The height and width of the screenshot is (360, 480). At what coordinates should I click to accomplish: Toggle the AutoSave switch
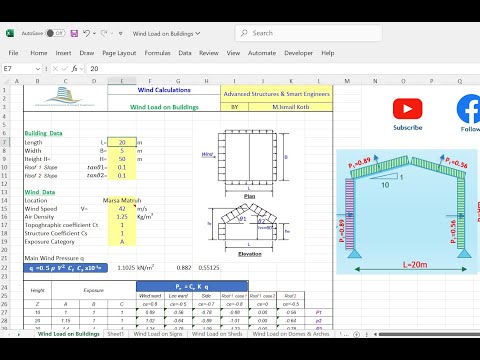tap(55, 33)
